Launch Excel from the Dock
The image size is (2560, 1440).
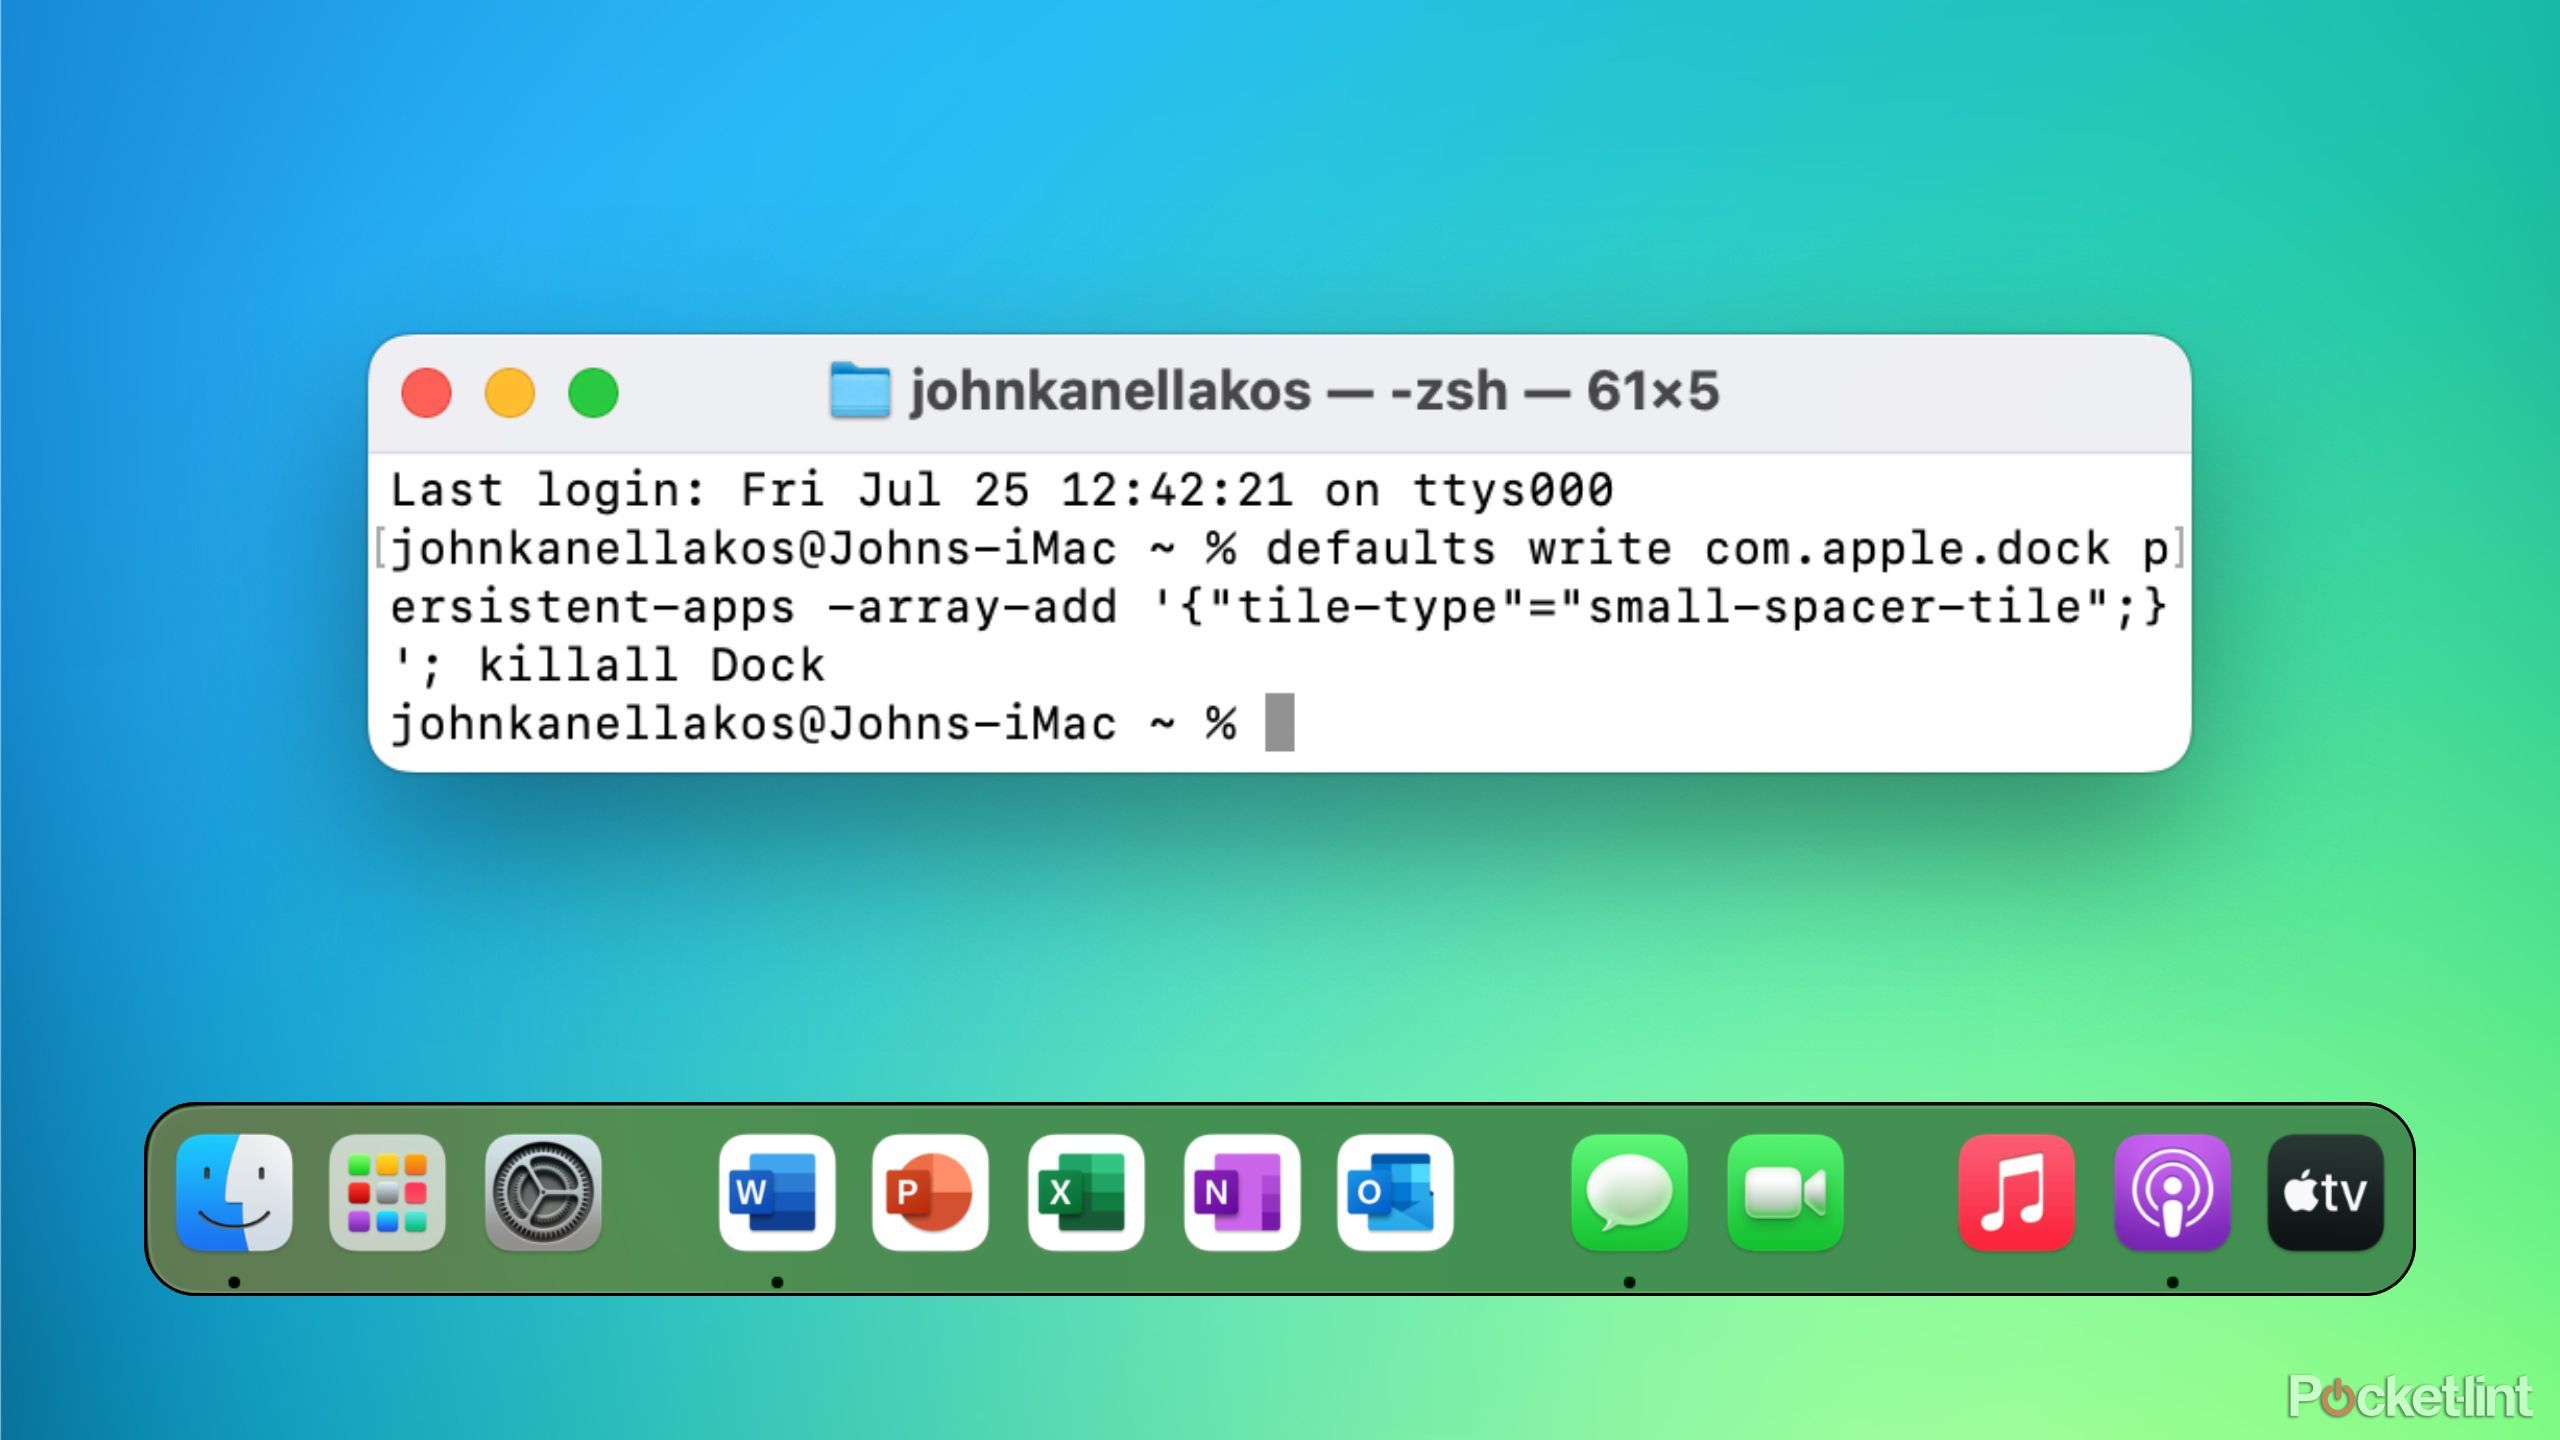[1086, 1192]
